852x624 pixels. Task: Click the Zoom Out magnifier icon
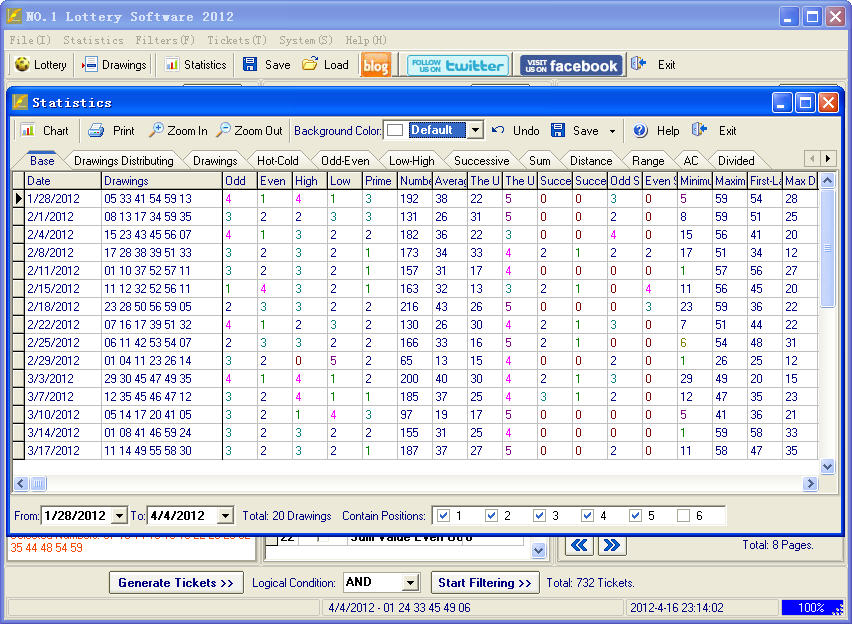pyautogui.click(x=223, y=130)
